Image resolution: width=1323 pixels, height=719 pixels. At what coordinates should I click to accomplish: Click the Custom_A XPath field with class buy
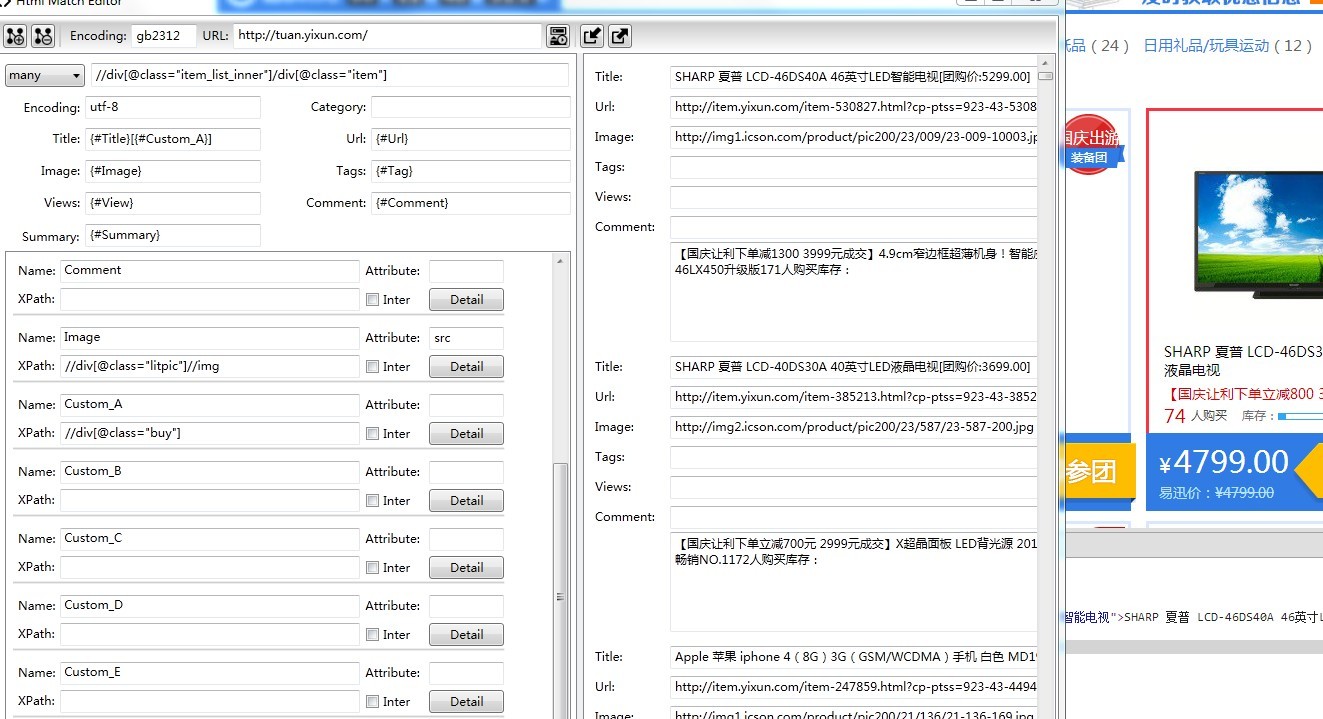(209, 433)
